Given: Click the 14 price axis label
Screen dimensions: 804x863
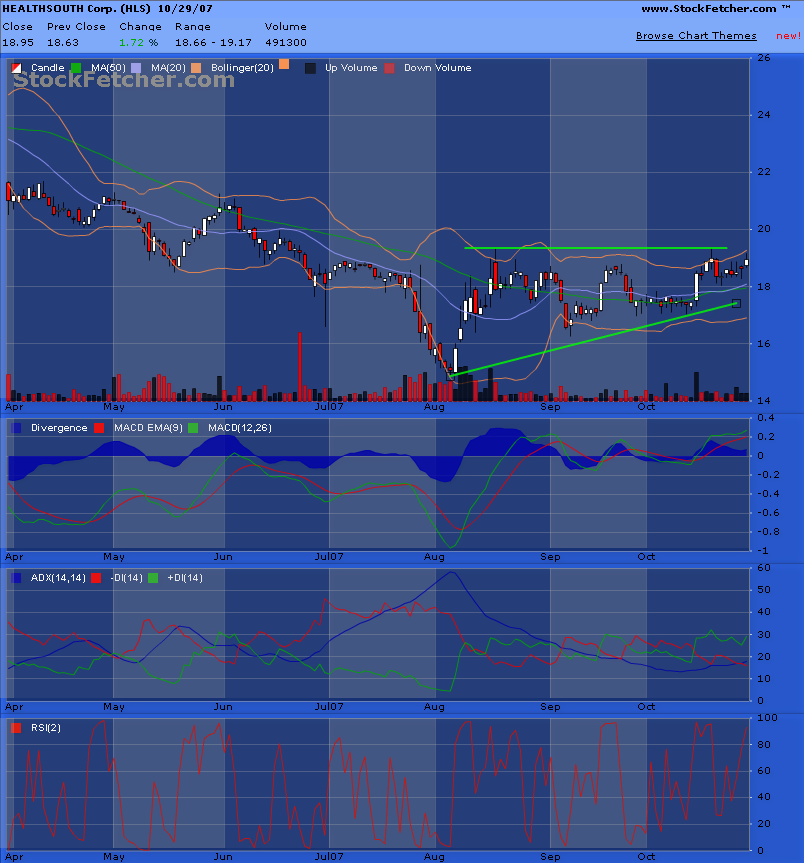Looking at the screenshot, I should 763,401.
